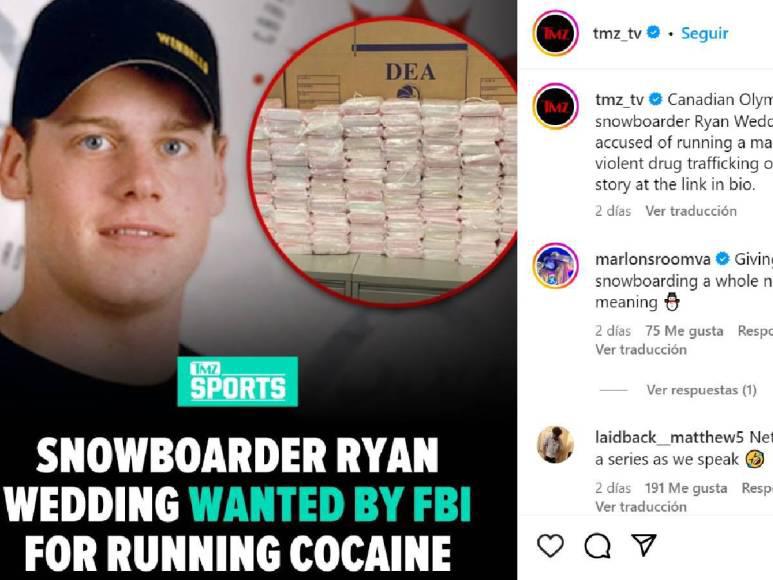Expand replies via Ver respuestas (1)
Screen dimensions: 773x580
pos(701,390)
